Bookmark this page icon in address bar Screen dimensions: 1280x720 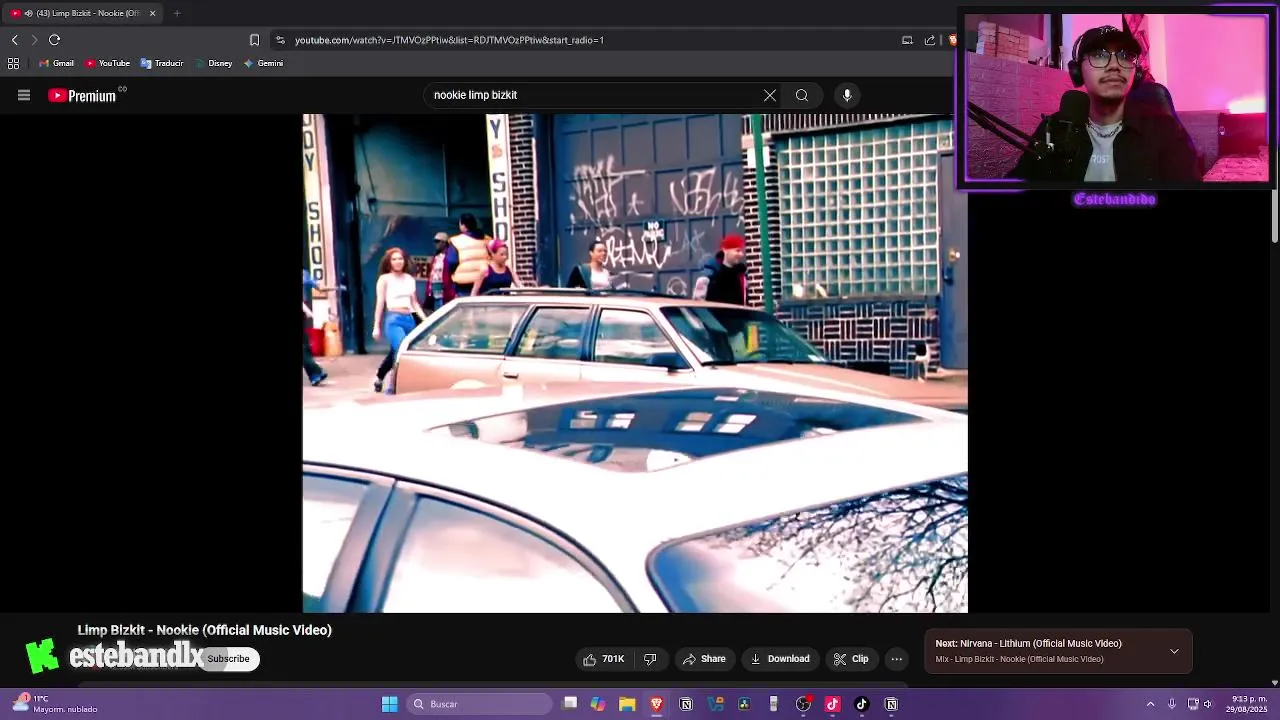(x=254, y=40)
